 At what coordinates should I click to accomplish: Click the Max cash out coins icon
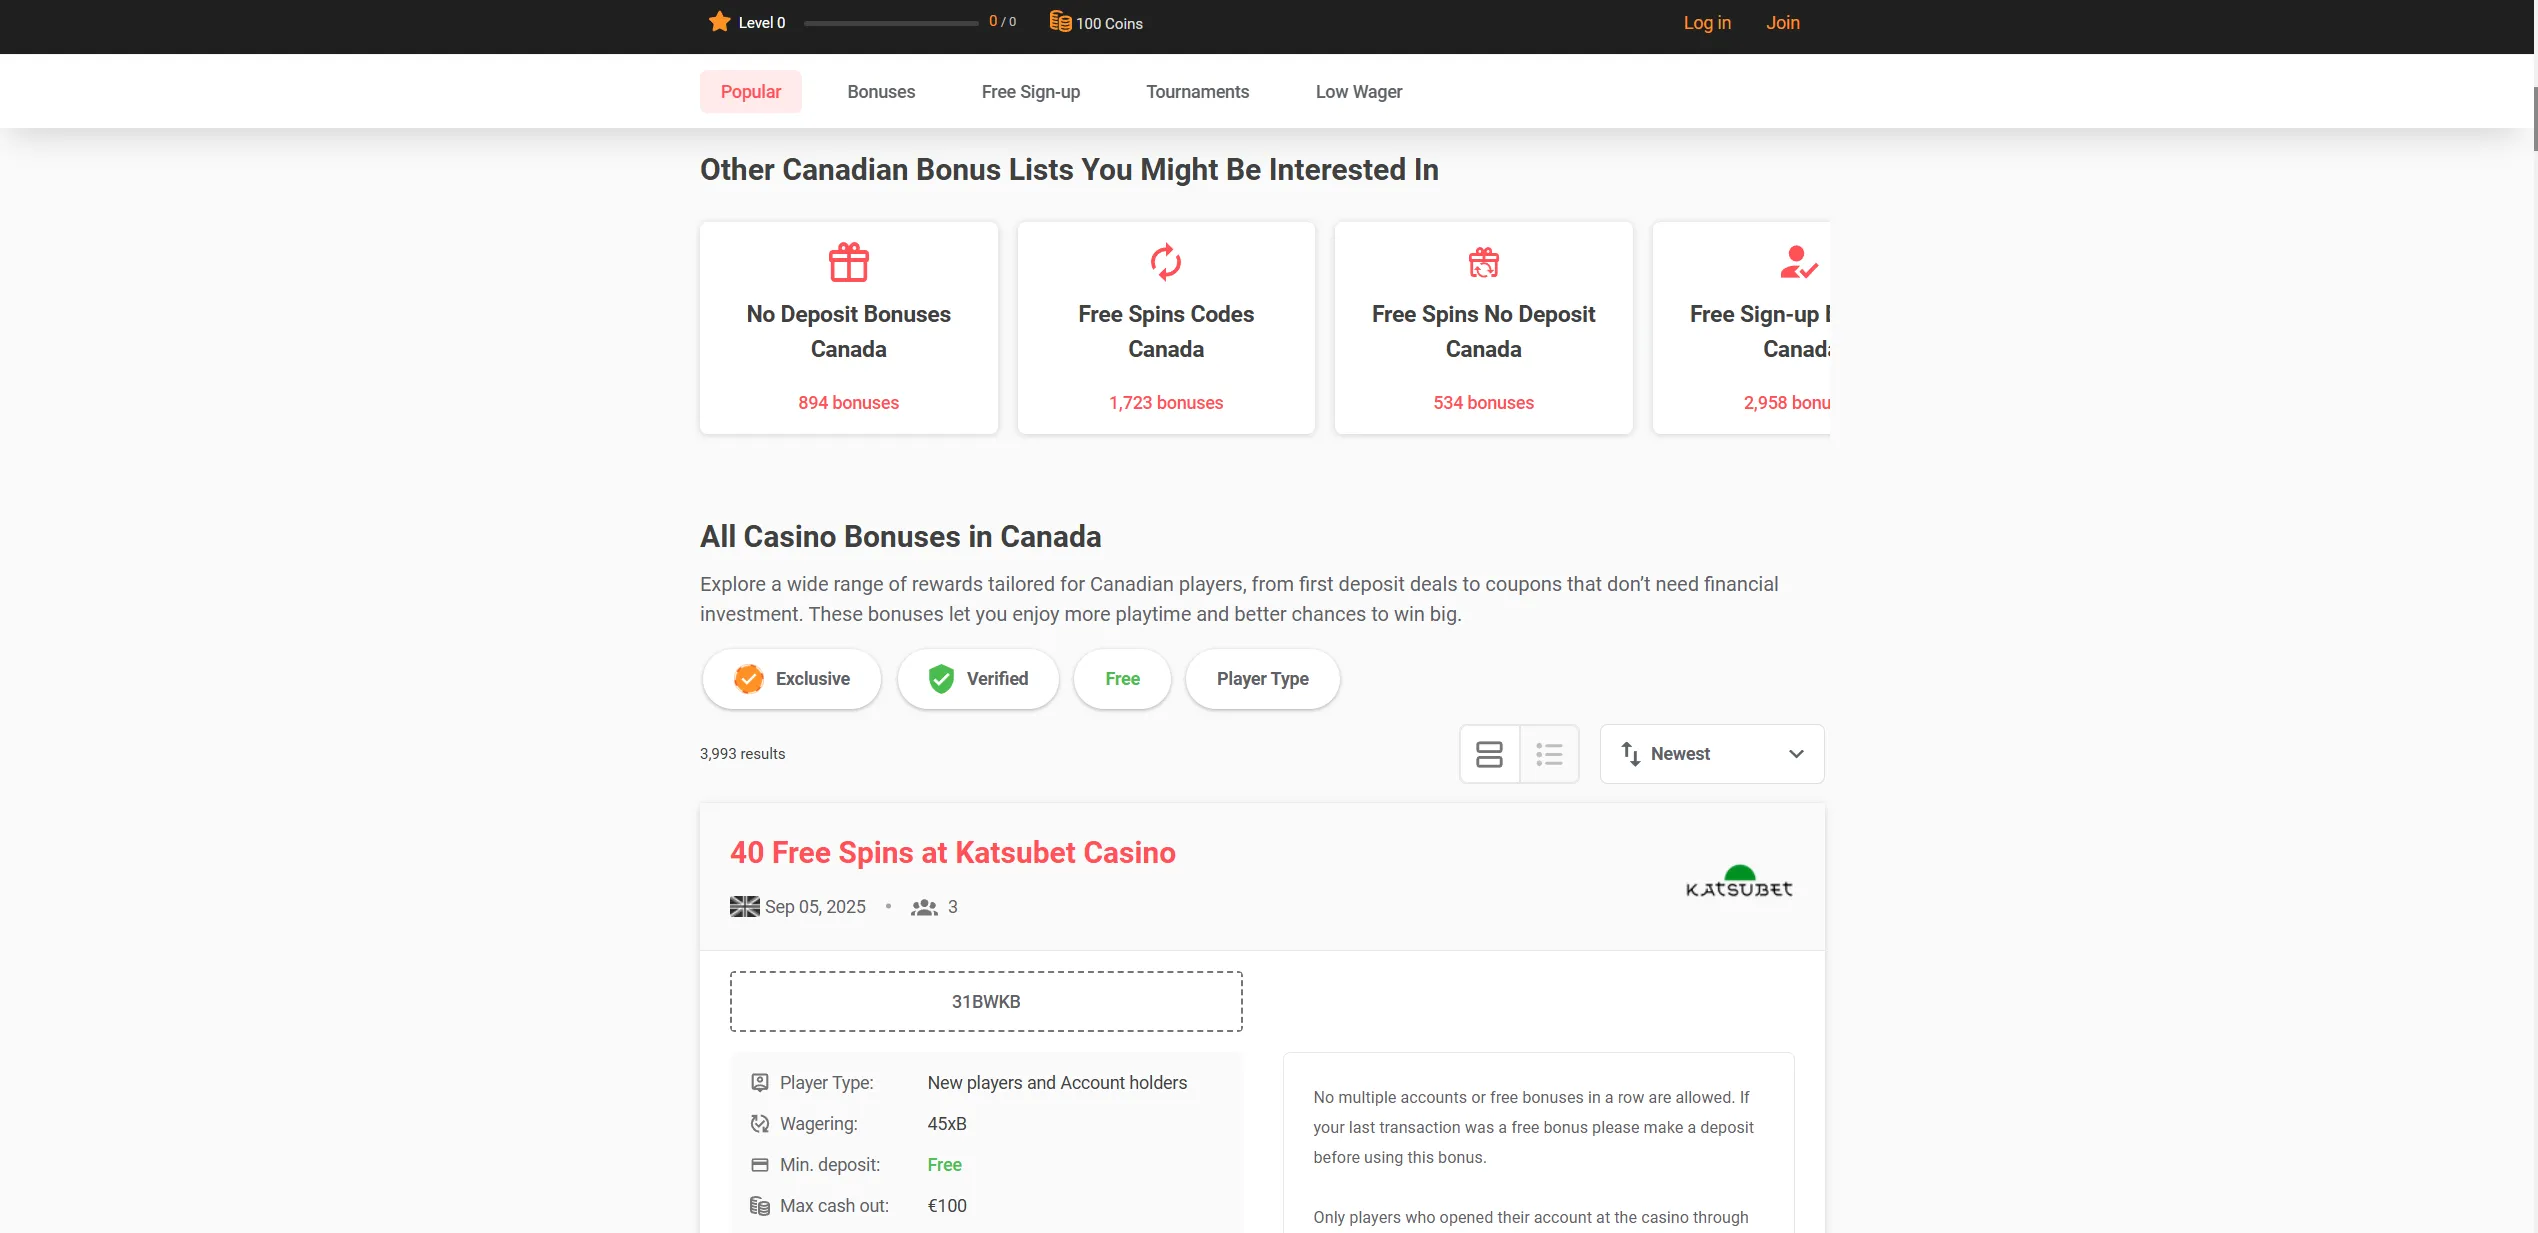click(760, 1206)
